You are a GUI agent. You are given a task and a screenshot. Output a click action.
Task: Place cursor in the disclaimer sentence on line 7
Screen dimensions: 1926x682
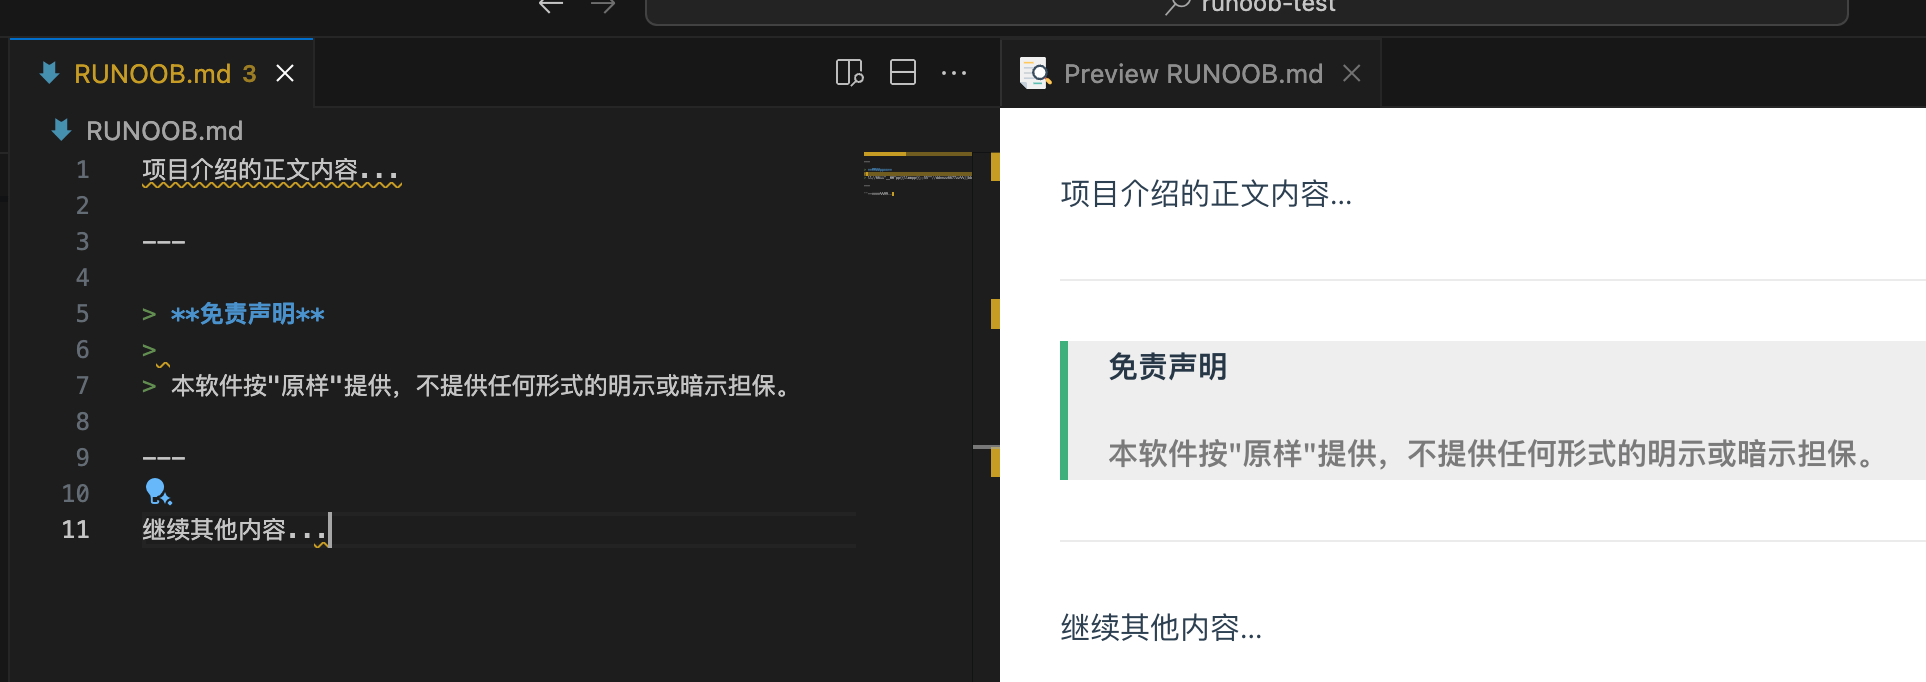[480, 386]
